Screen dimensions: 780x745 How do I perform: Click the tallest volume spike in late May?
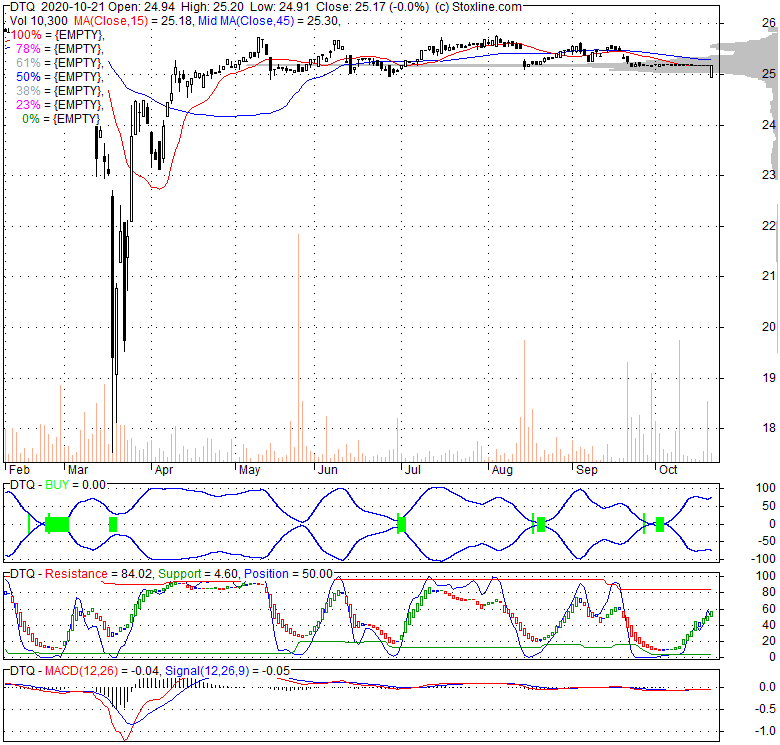pos(298,348)
